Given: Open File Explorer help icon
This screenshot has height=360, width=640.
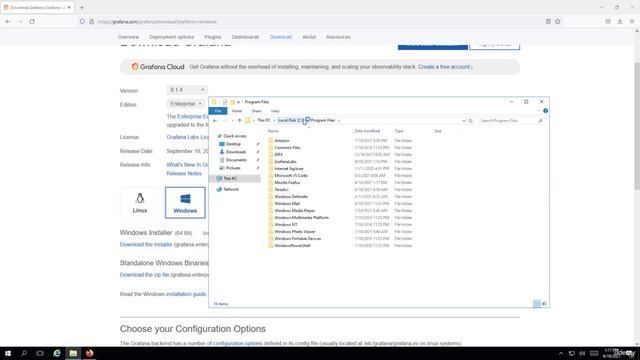Looking at the screenshot, I should (x=545, y=111).
